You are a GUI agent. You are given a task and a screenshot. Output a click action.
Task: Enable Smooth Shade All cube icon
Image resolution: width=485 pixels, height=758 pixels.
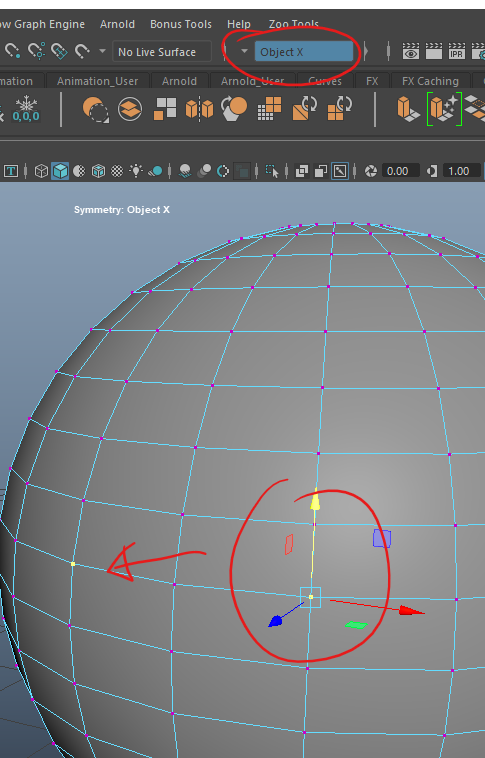pyautogui.click(x=60, y=171)
